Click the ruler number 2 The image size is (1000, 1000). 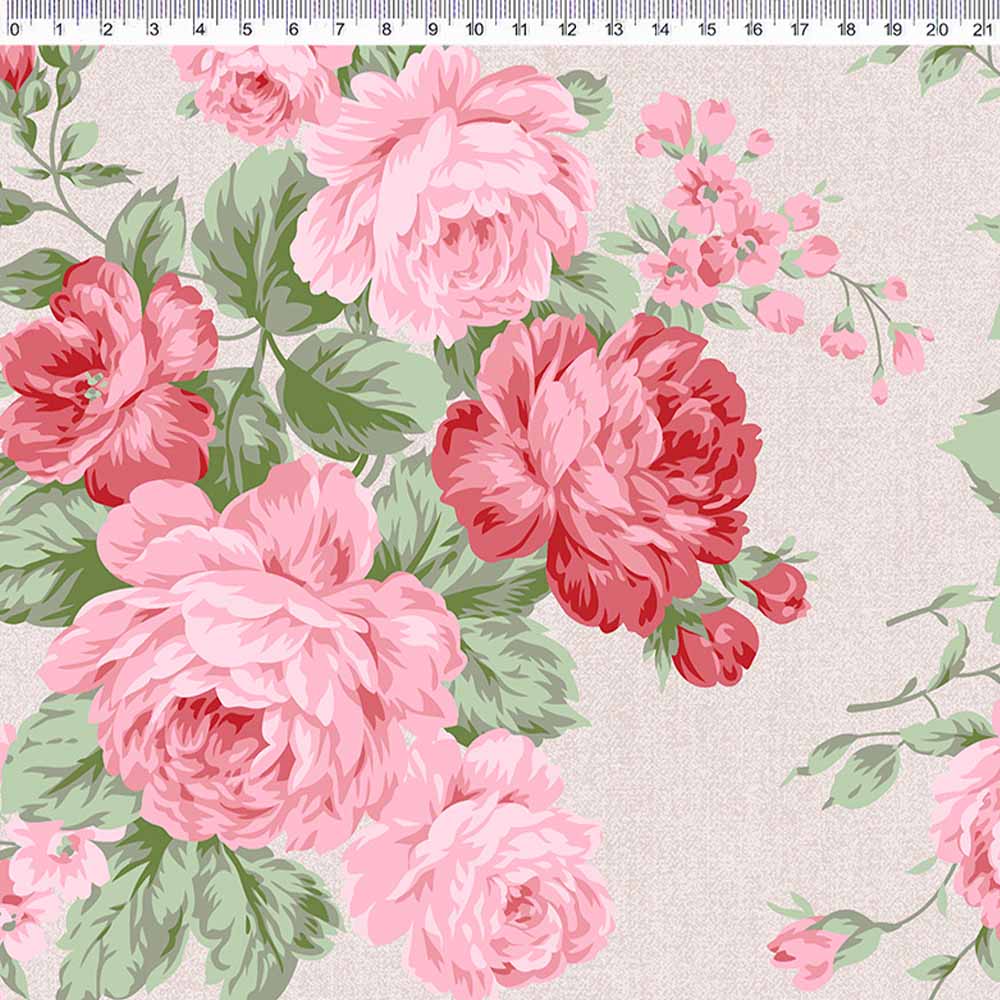[x=107, y=29]
